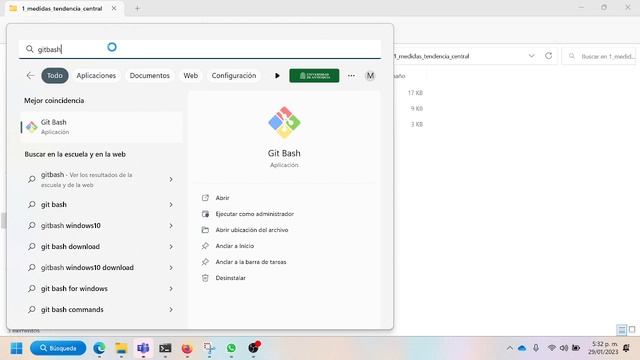The width and height of the screenshot is (640, 360).
Task: Open Wi-Fi network tray icon
Action: (552, 348)
